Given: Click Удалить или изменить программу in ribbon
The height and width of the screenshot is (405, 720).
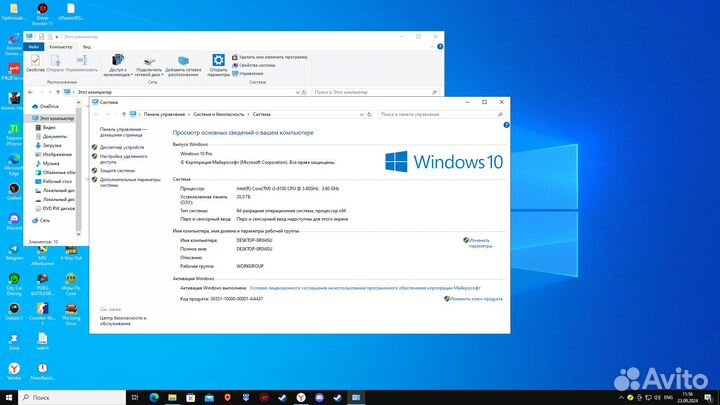Looking at the screenshot, I should pyautogui.click(x=270, y=57).
